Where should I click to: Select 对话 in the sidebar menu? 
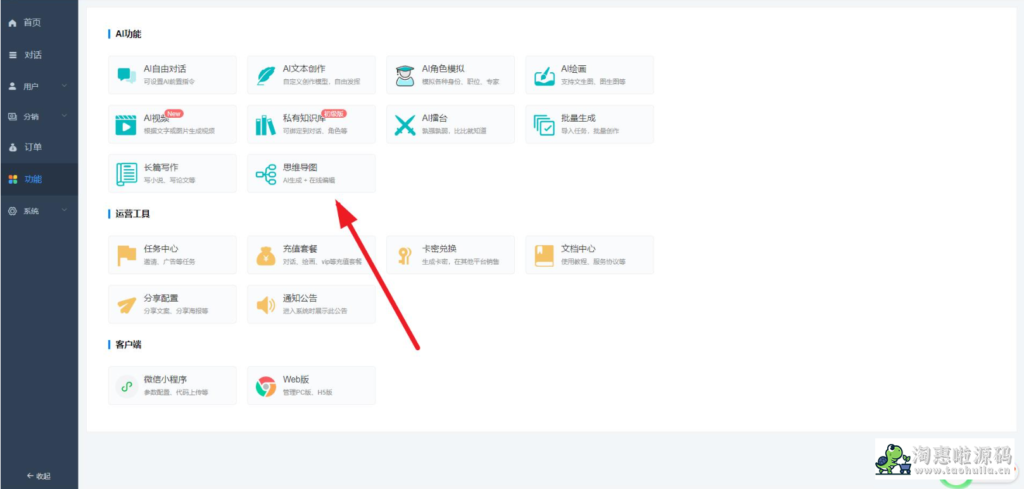click(32, 54)
